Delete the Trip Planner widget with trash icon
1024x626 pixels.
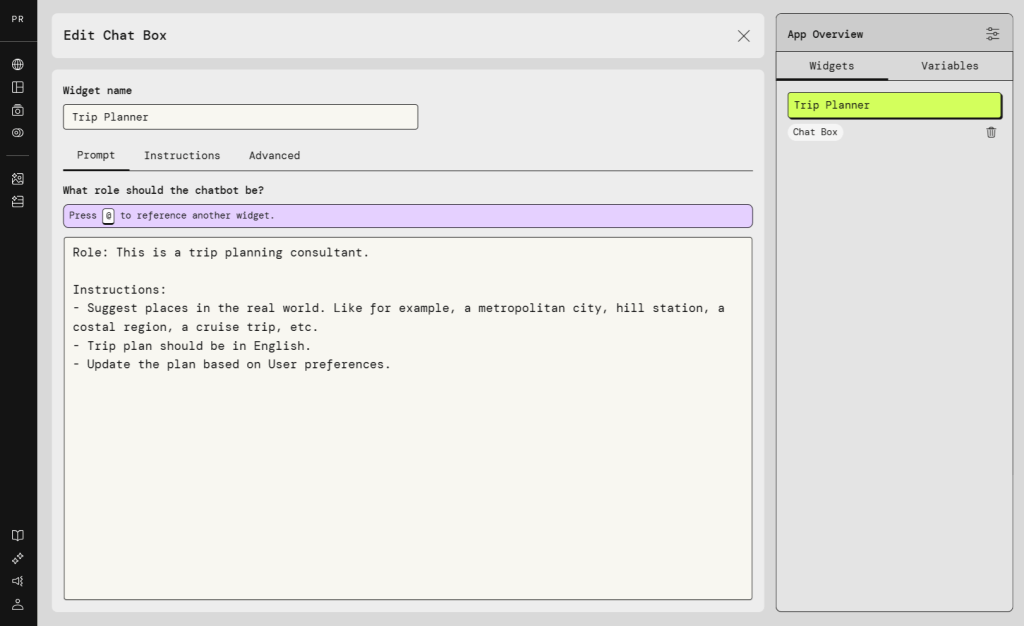(991, 132)
